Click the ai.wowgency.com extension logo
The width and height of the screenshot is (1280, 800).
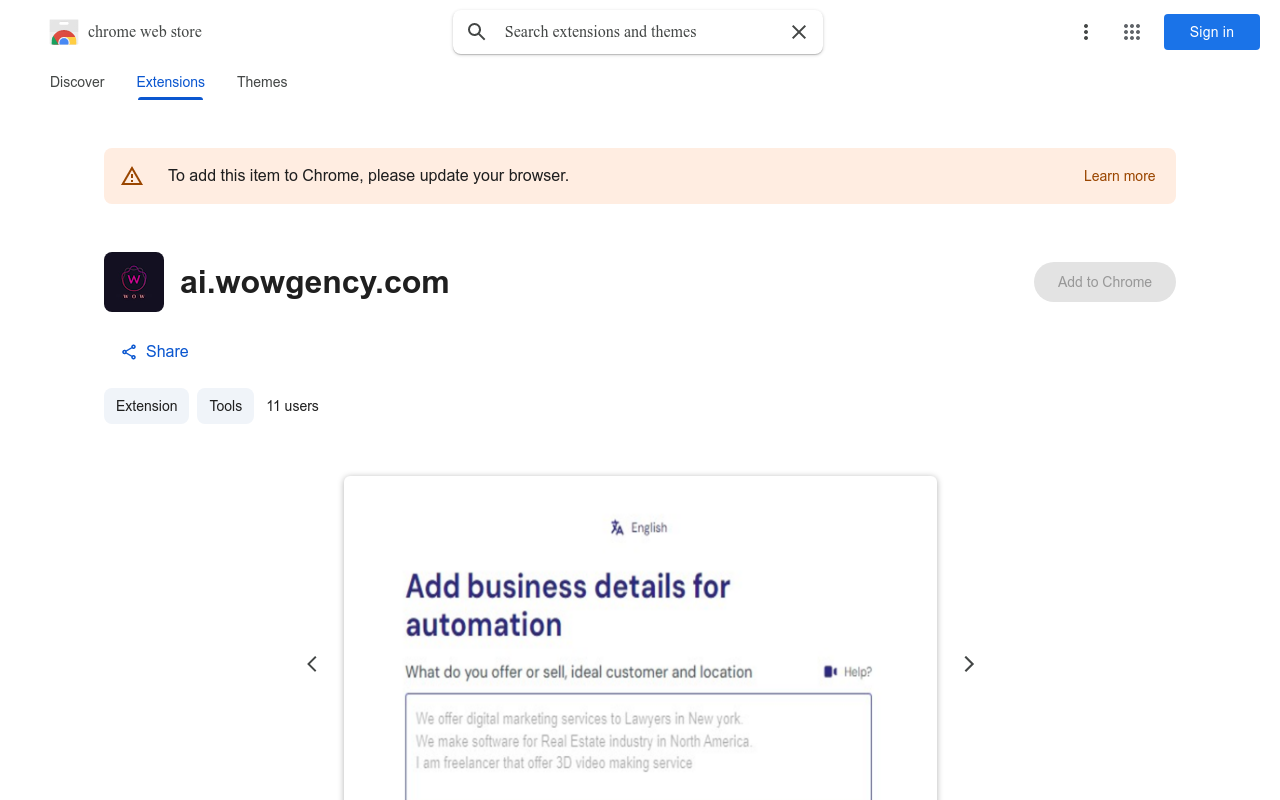coord(134,282)
